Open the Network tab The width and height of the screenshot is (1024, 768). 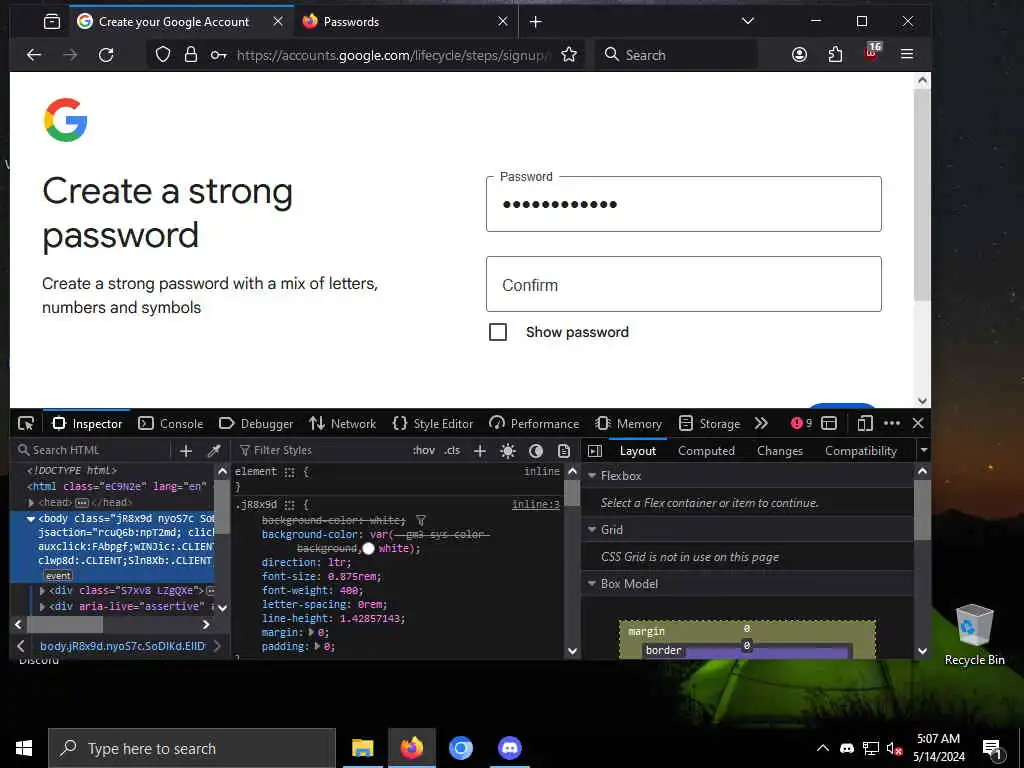342,423
